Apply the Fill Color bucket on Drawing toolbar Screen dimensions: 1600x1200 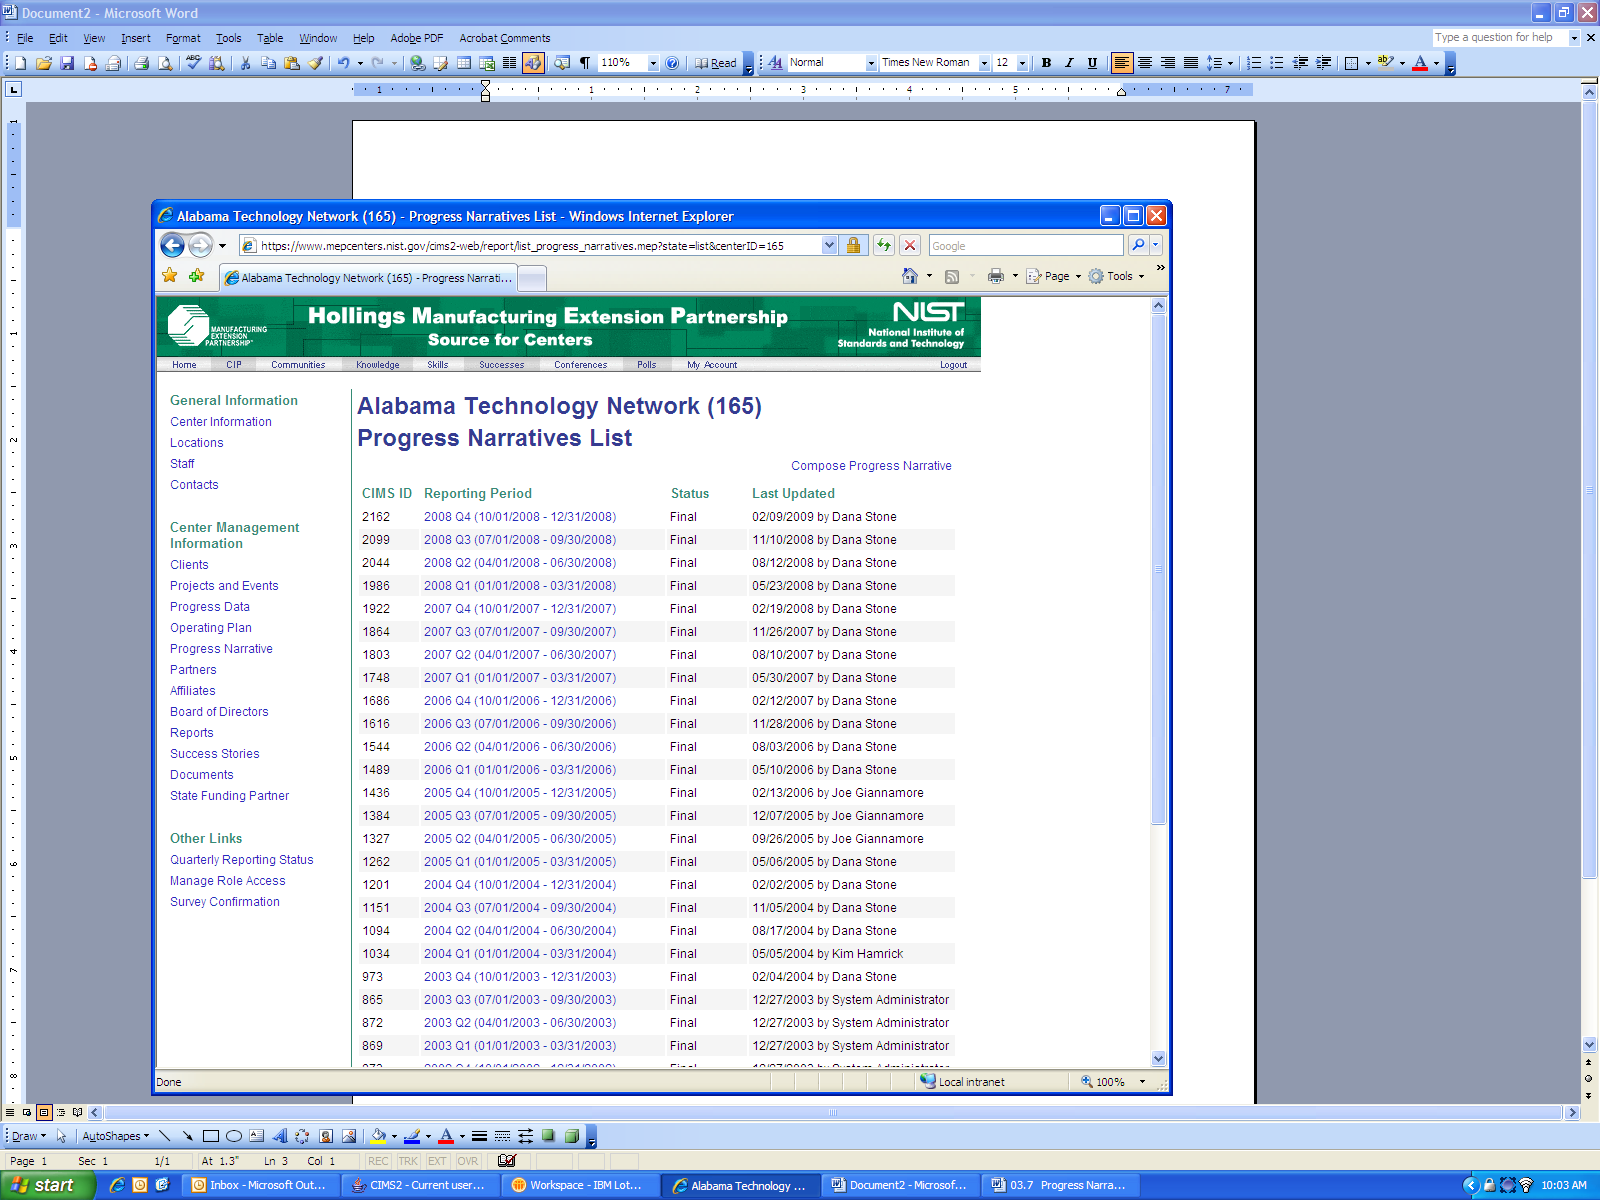[x=378, y=1136]
